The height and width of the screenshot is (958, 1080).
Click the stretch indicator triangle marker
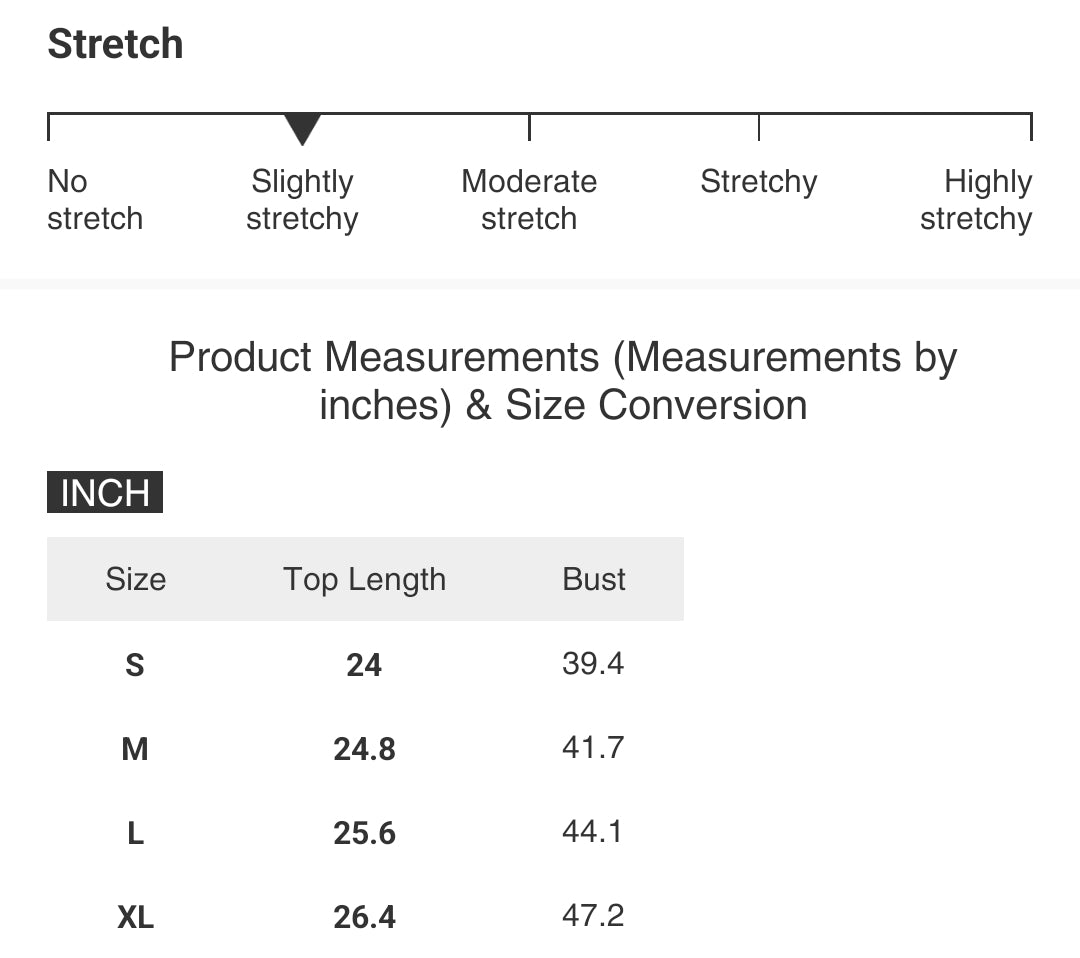tap(302, 129)
